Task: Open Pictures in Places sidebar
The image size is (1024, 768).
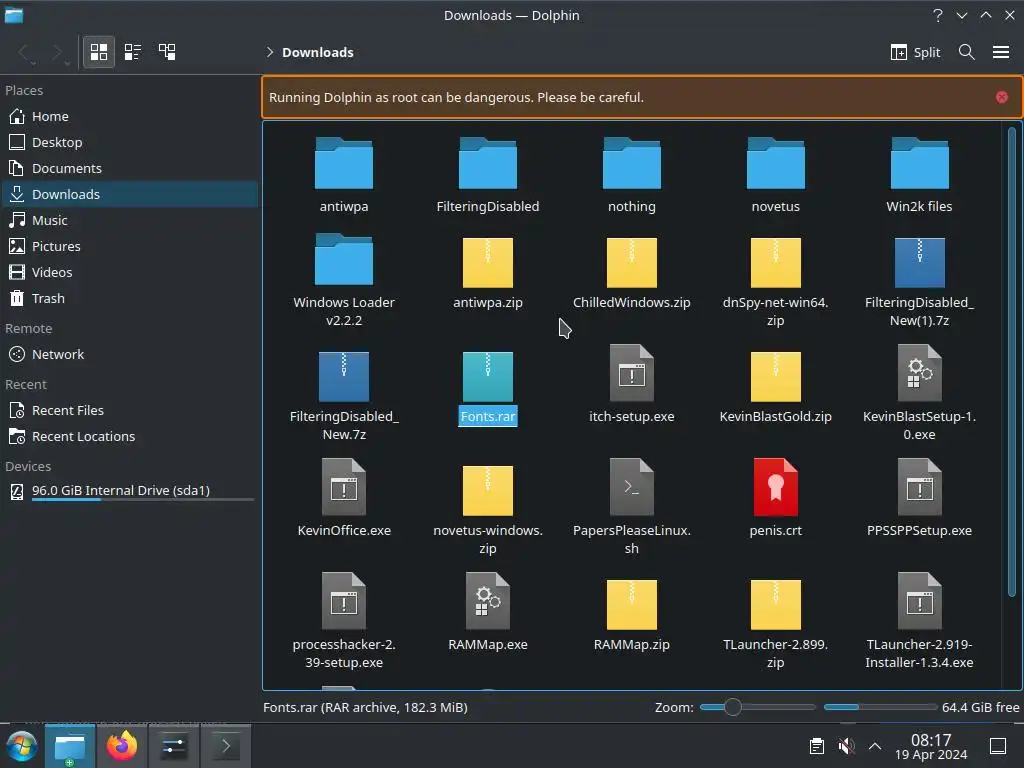Action: pyautogui.click(x=129, y=246)
